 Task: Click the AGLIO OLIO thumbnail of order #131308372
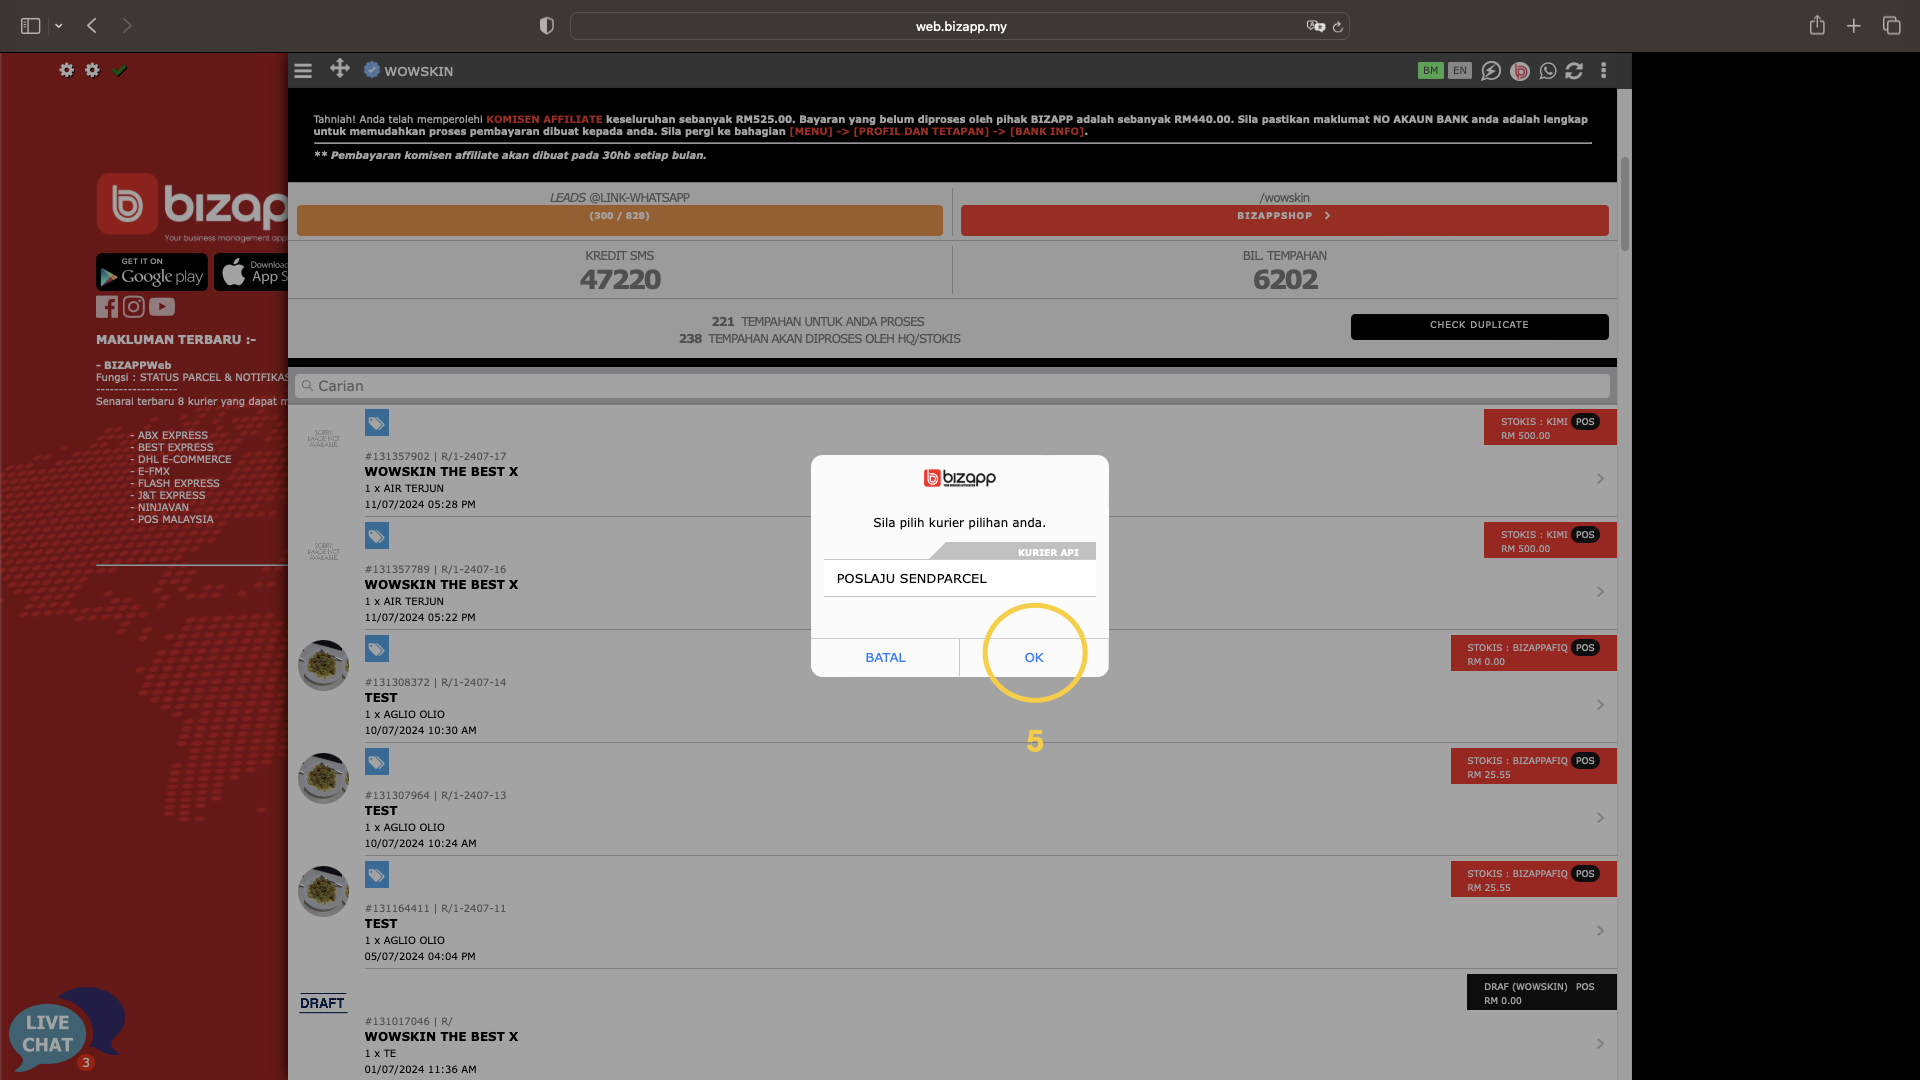pos(323,665)
